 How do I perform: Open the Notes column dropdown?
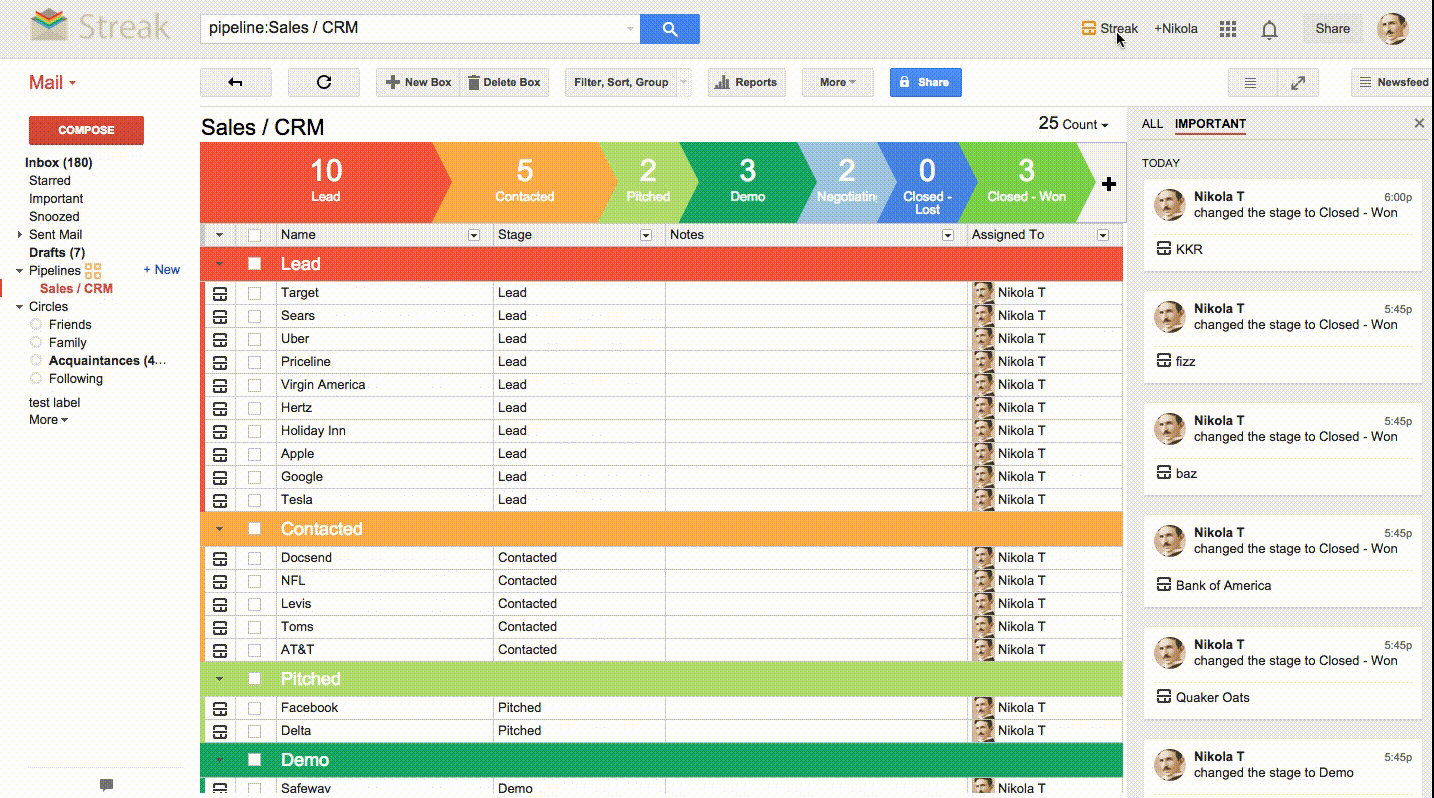click(948, 235)
